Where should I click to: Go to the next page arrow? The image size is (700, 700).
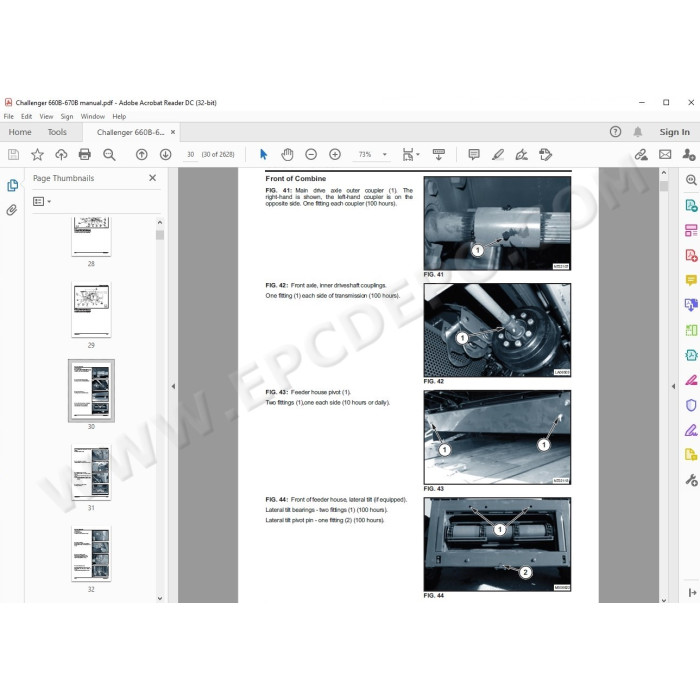165,154
